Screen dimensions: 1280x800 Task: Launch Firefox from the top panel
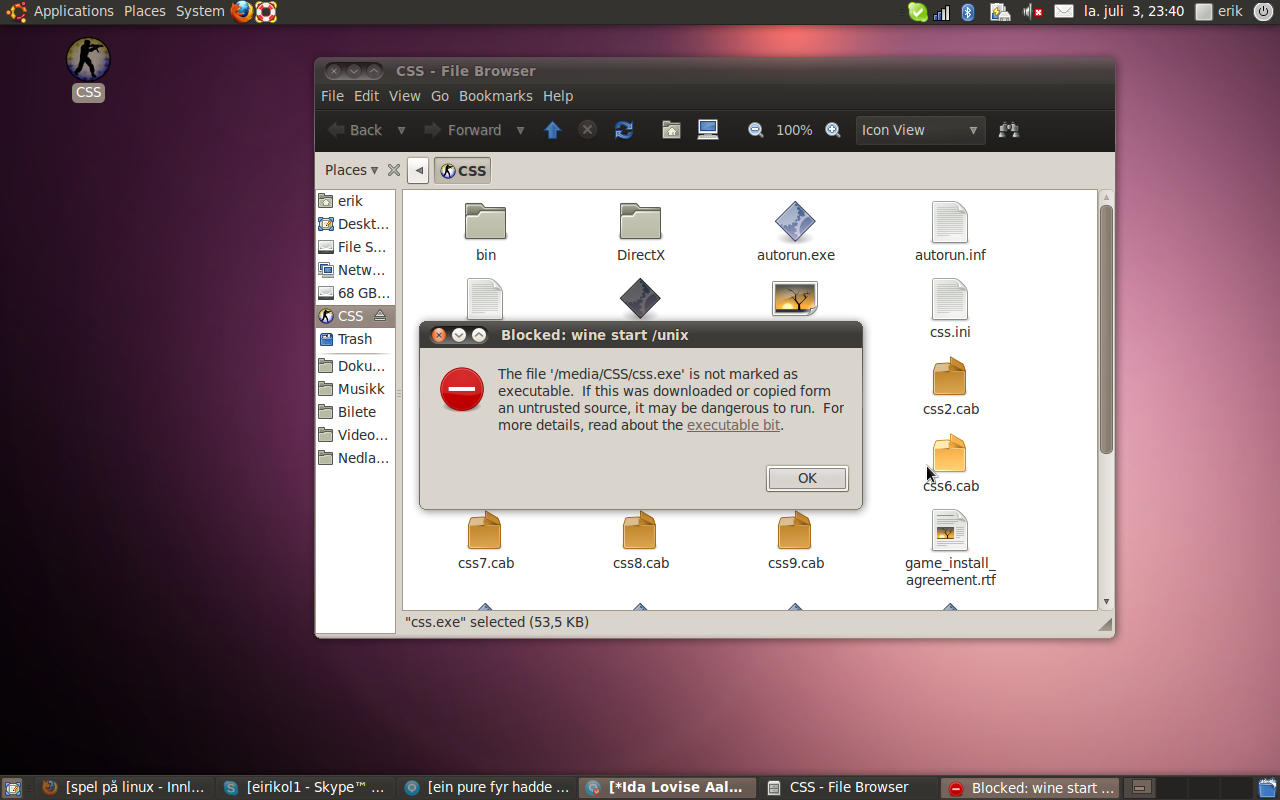click(242, 12)
